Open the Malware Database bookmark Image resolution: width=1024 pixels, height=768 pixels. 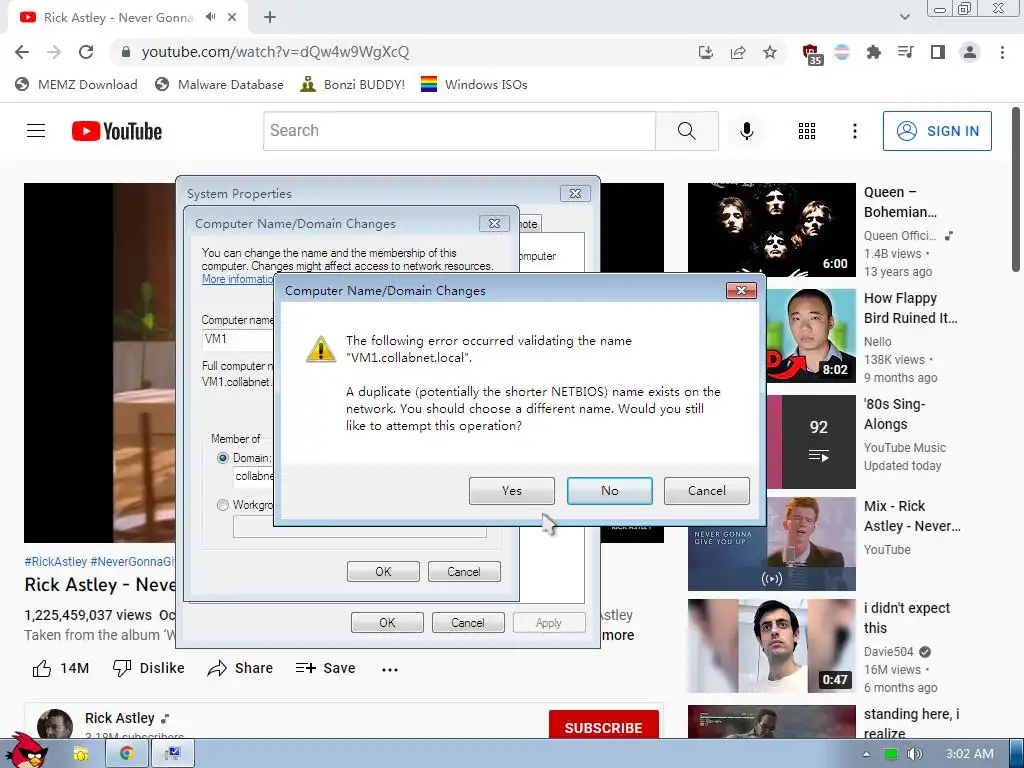coord(219,84)
